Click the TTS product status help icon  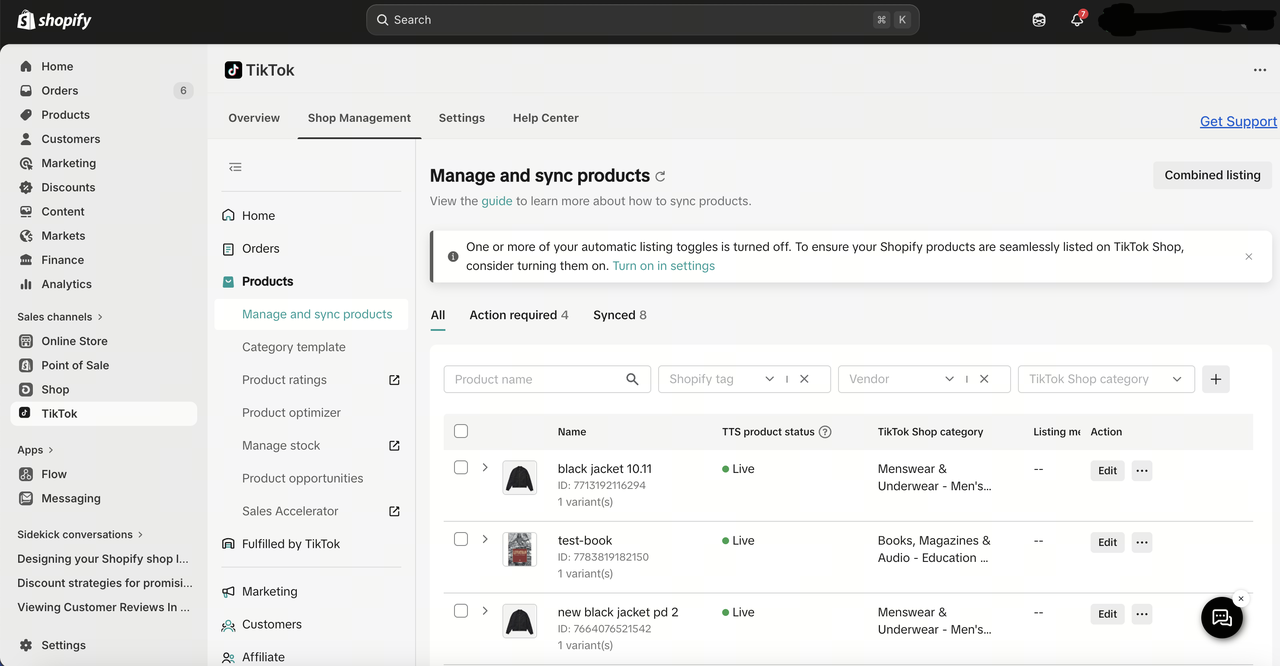pyautogui.click(x=825, y=432)
